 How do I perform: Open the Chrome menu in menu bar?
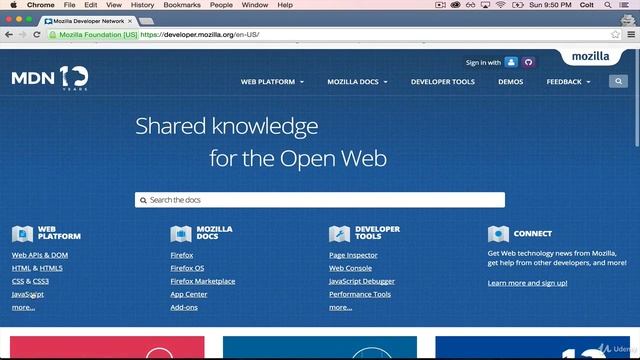pos(40,5)
